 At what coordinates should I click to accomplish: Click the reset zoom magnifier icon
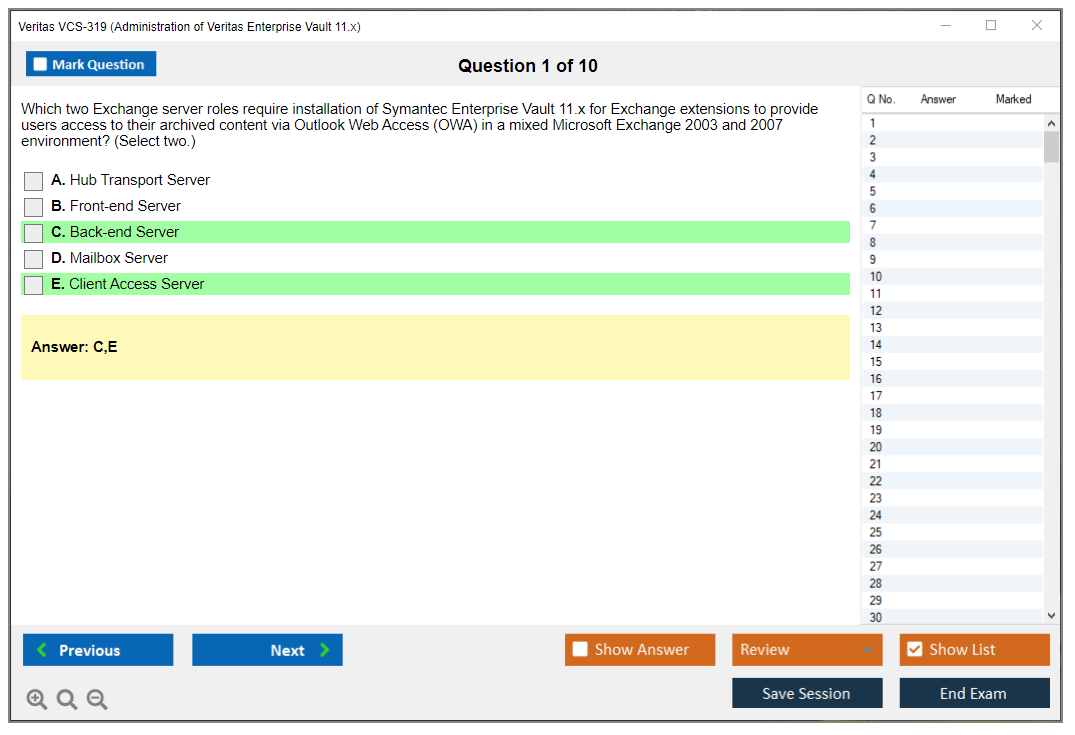[67, 700]
